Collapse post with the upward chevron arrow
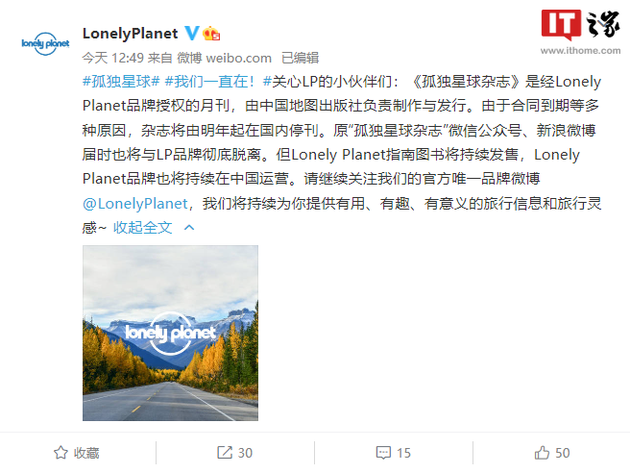630x473 pixels. click(189, 227)
